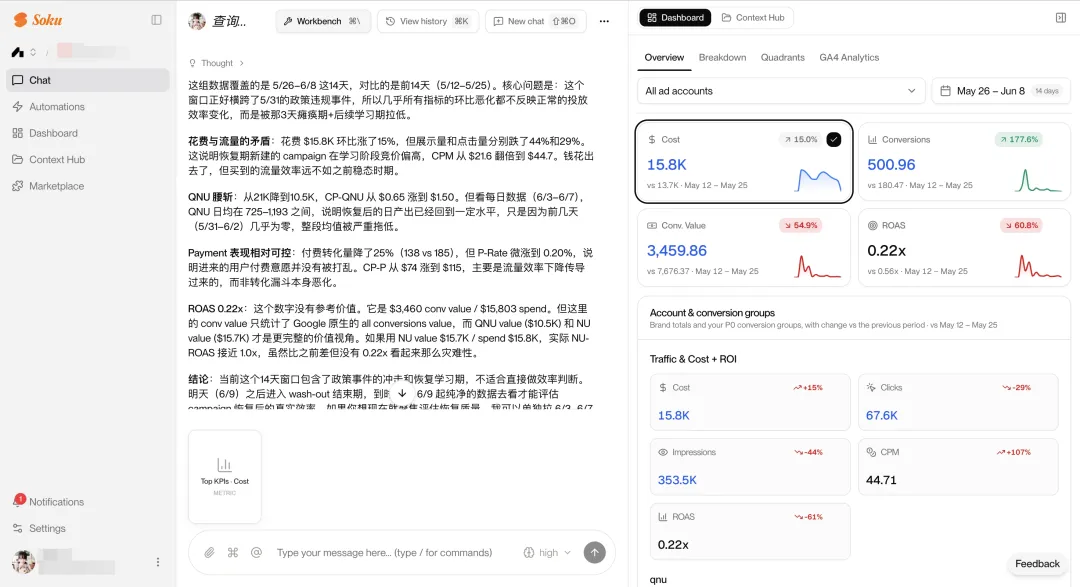Screen dimensions: 1080x587
Task: Expand the Thought section
Action: (216, 63)
